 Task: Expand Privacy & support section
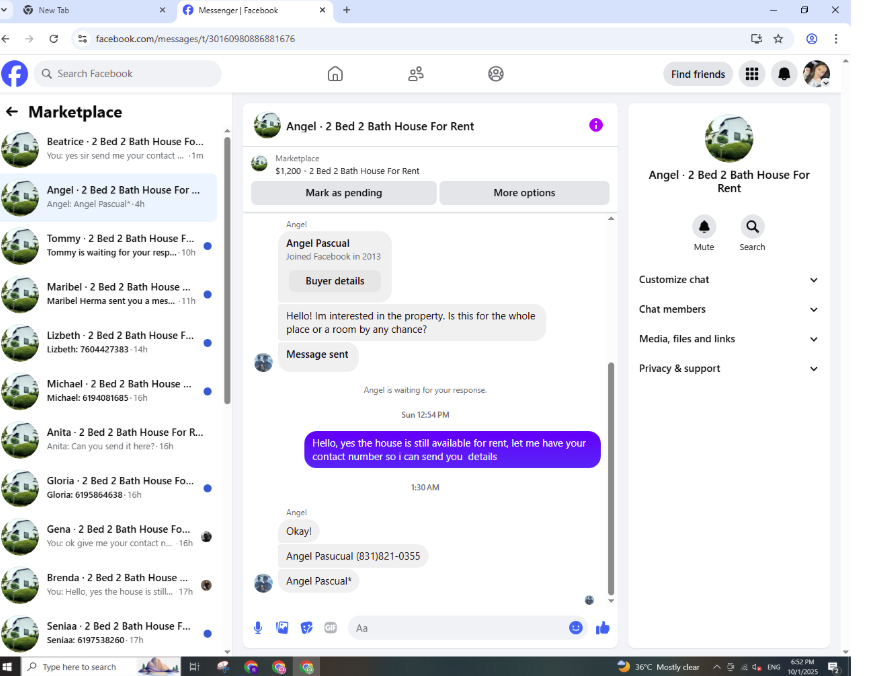pos(728,369)
